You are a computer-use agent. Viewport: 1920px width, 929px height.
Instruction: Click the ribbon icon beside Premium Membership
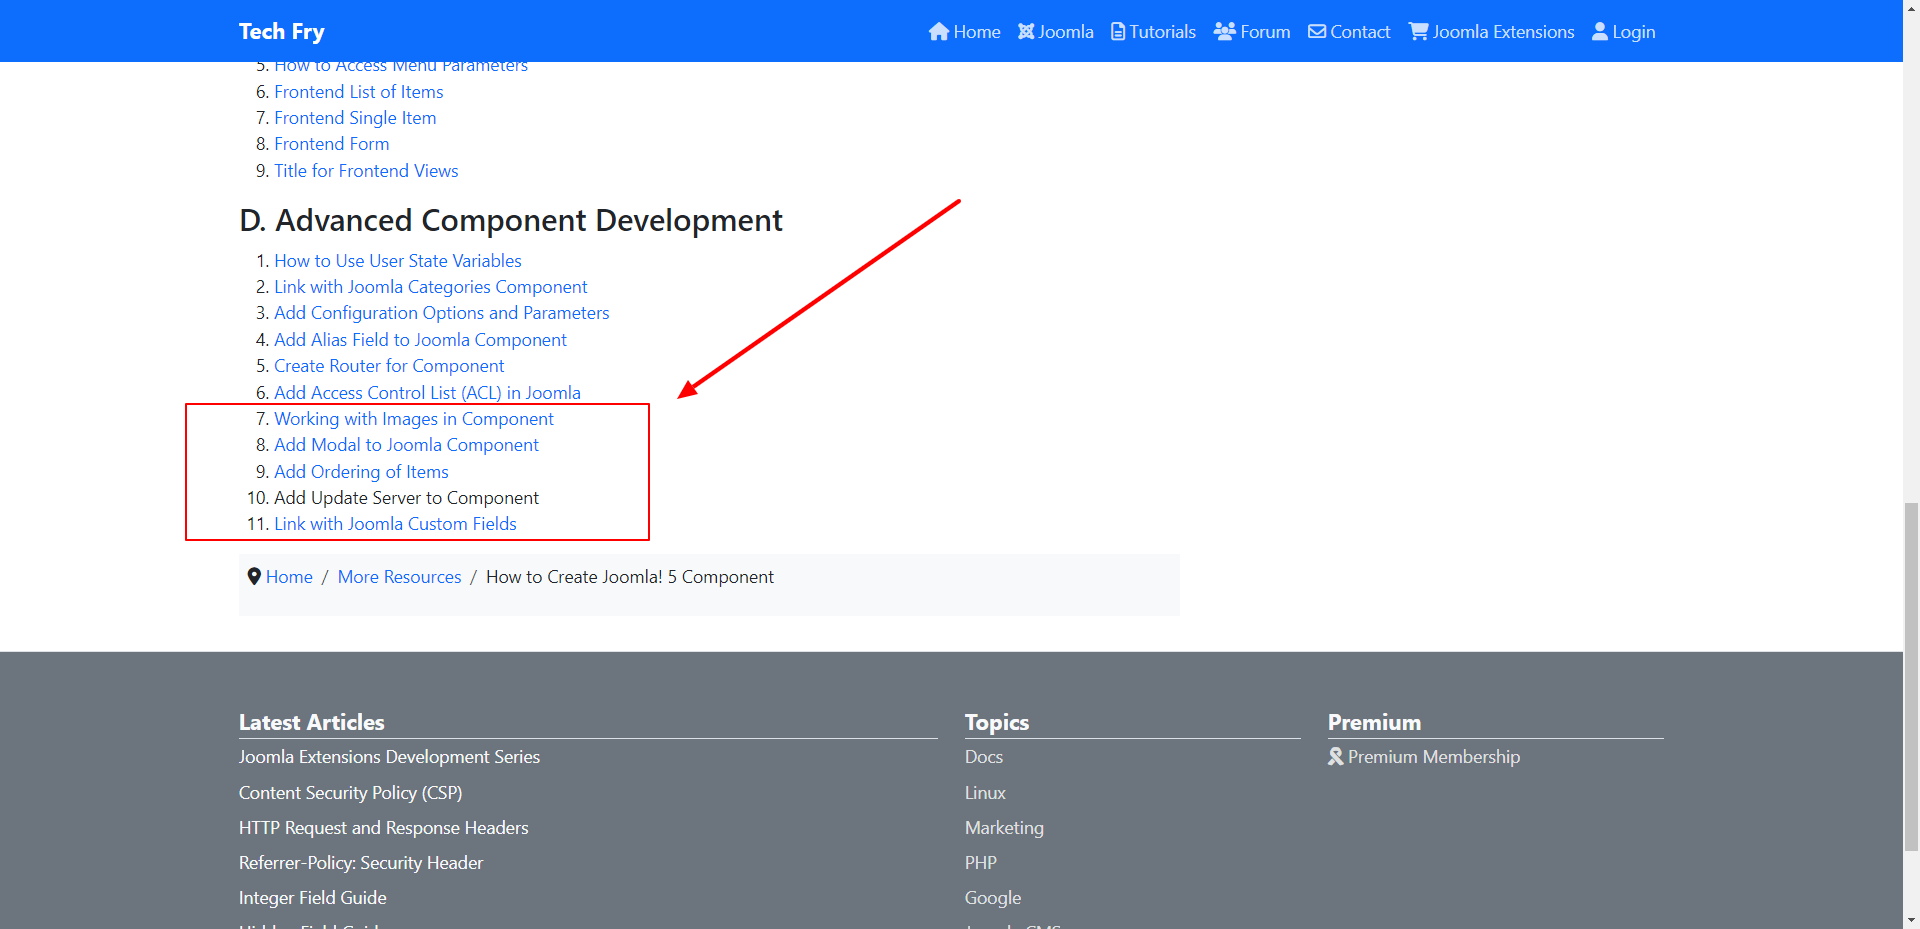[1336, 757]
